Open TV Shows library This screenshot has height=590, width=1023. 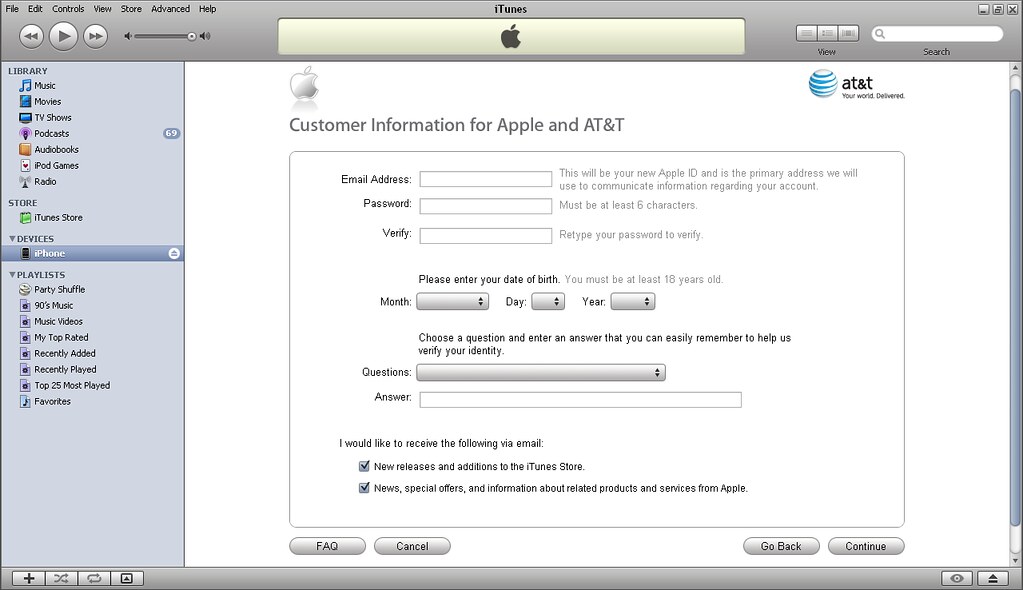(x=52, y=117)
